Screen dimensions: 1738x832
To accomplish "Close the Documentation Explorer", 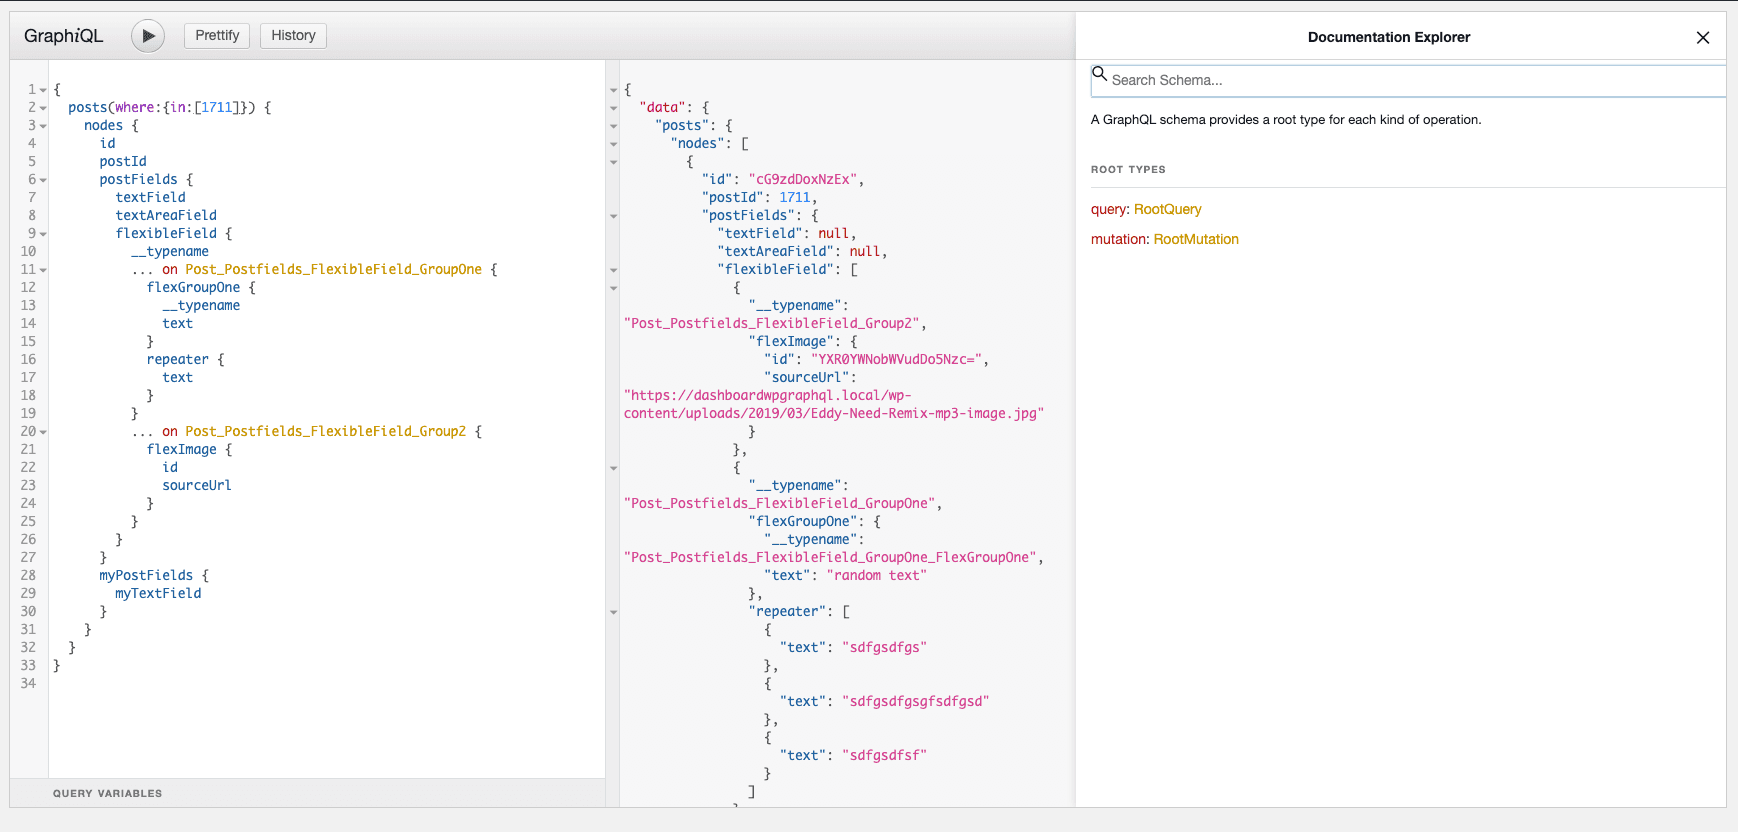I will pos(1703,38).
